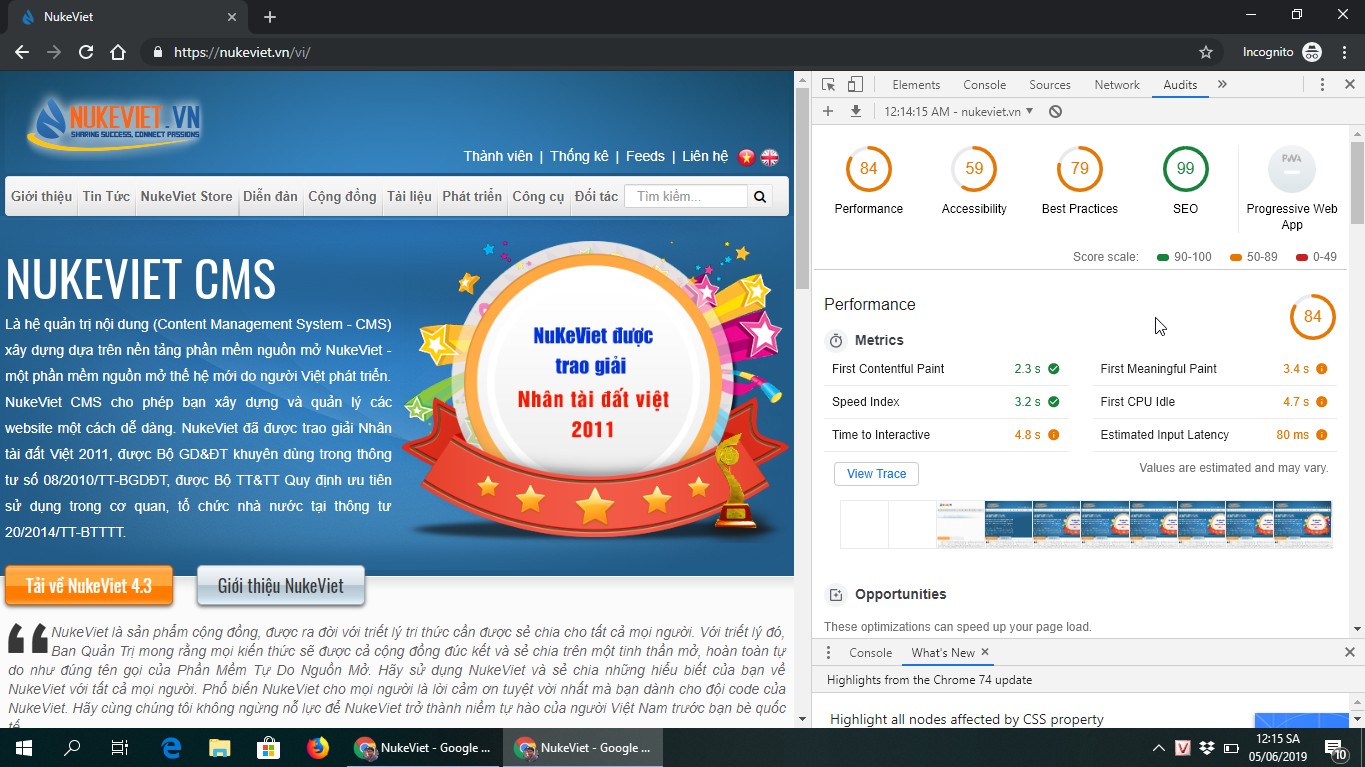Switch to the drawer Console tab

click(870, 653)
